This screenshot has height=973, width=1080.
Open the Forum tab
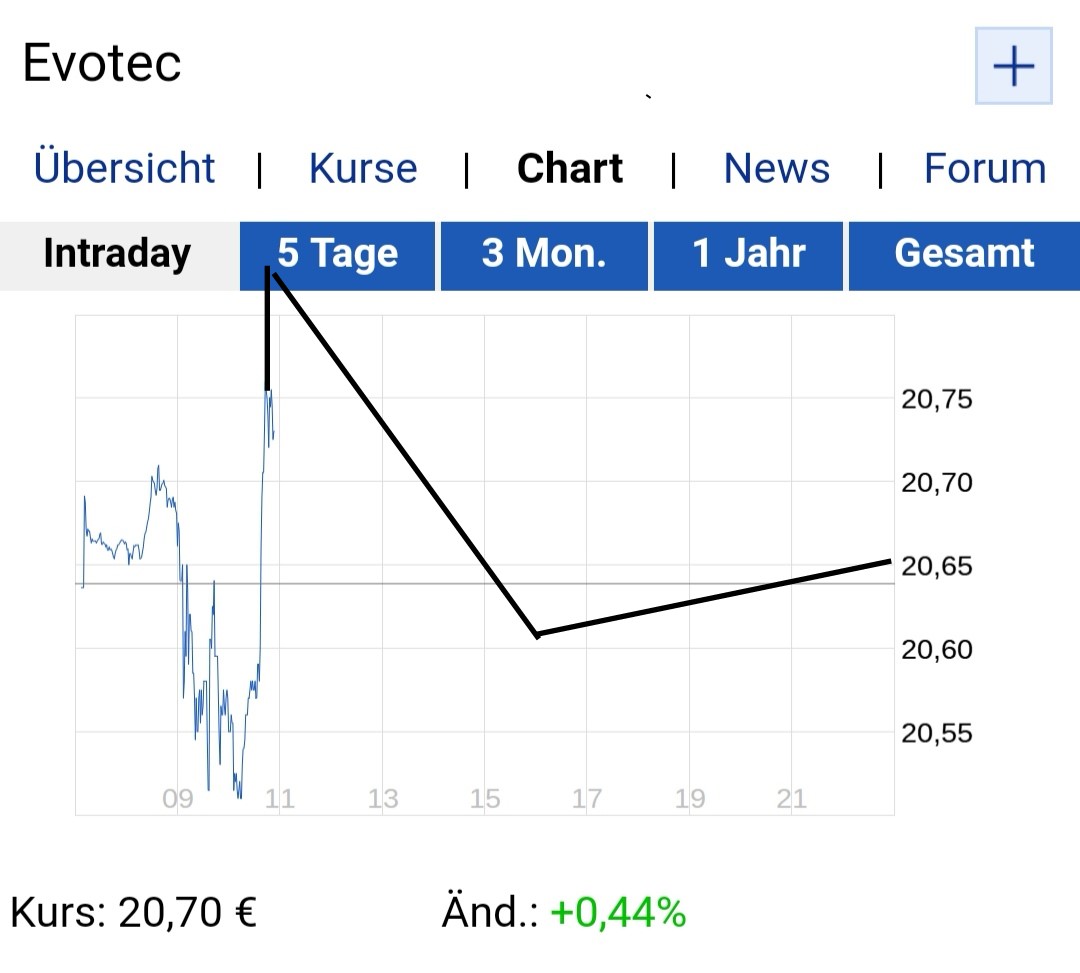coord(985,168)
